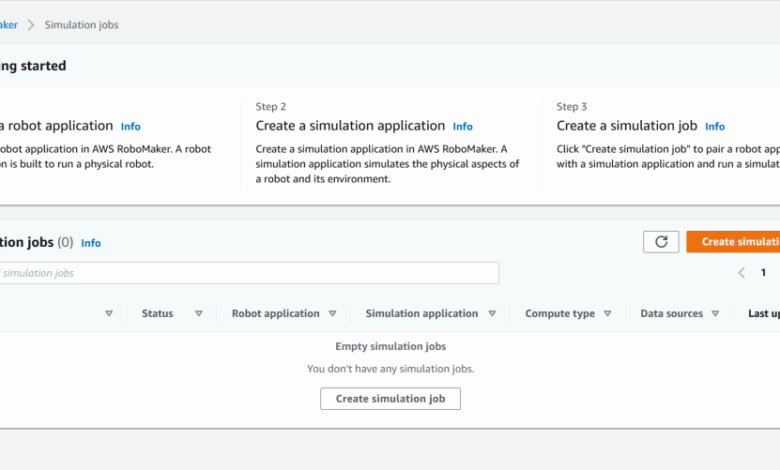This screenshot has height=470, width=780.
Task: Open Info link for Create a simulation job
Action: [x=715, y=126]
